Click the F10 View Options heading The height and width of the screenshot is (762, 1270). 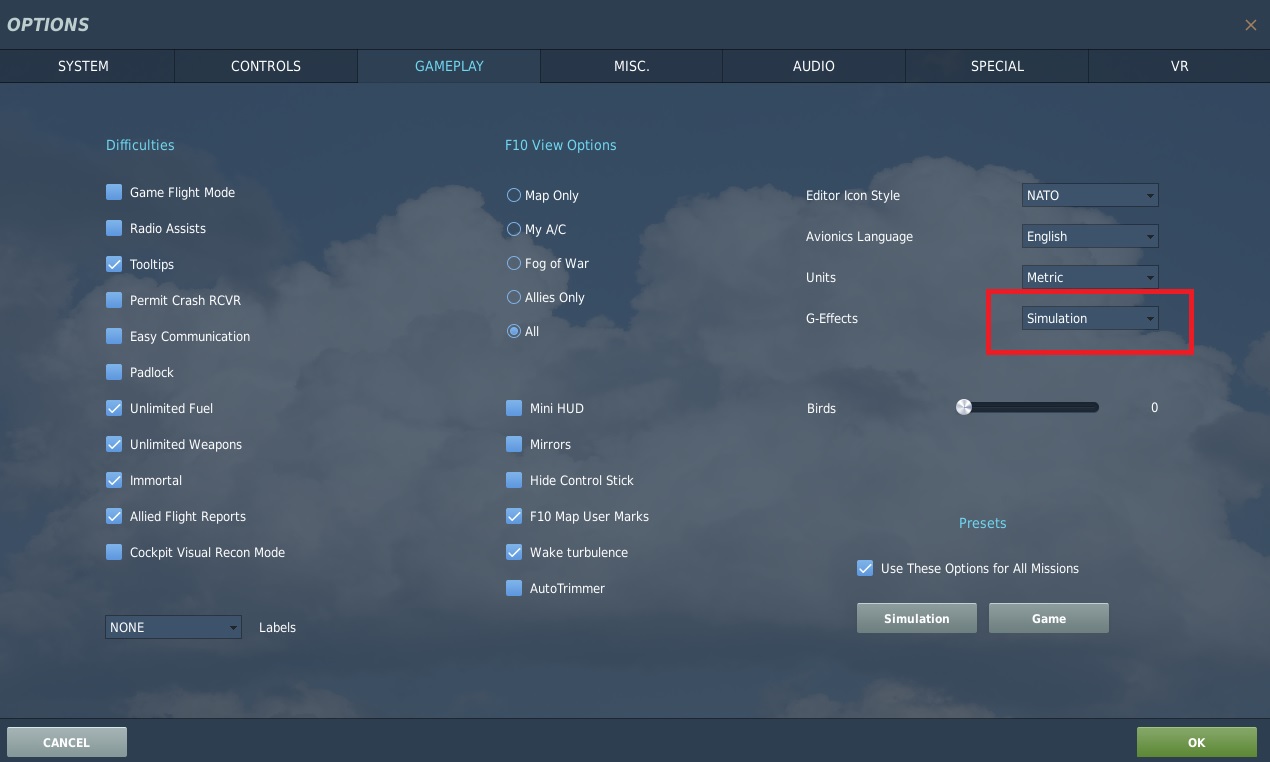pyautogui.click(x=561, y=145)
